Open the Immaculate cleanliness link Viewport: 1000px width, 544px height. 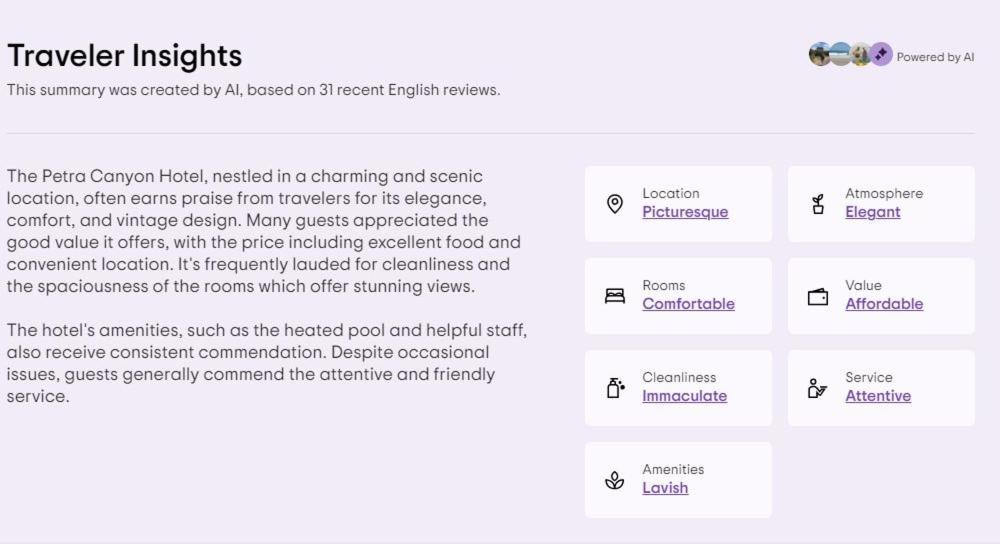pos(684,396)
